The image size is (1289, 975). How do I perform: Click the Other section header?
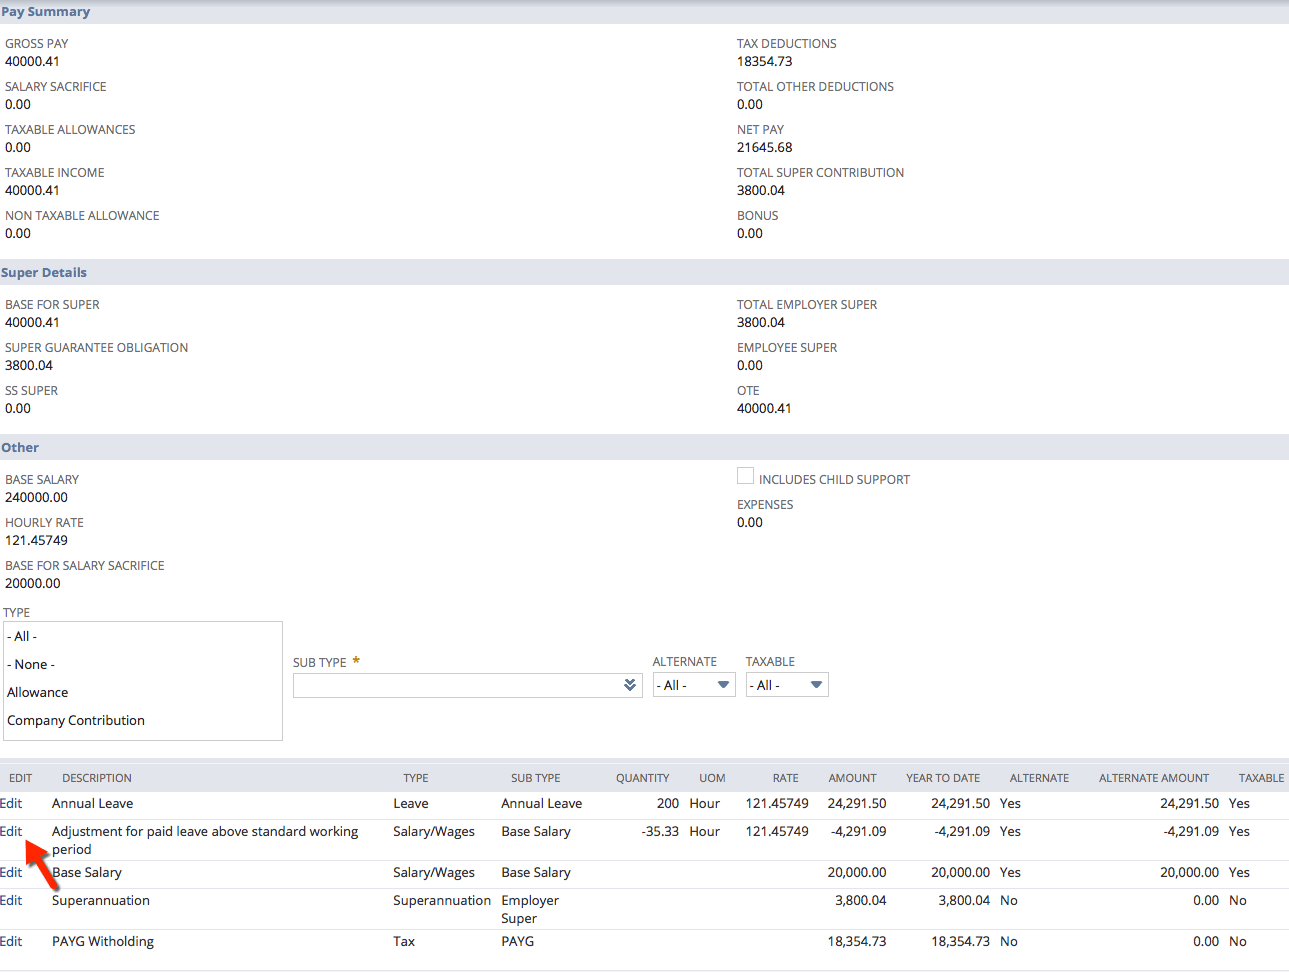click(20, 447)
